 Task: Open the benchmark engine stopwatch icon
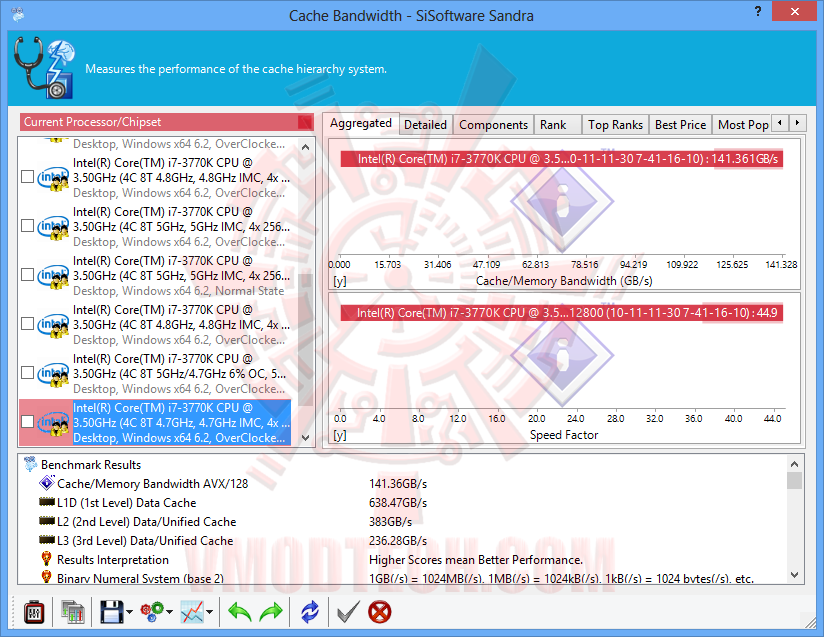click(34, 612)
